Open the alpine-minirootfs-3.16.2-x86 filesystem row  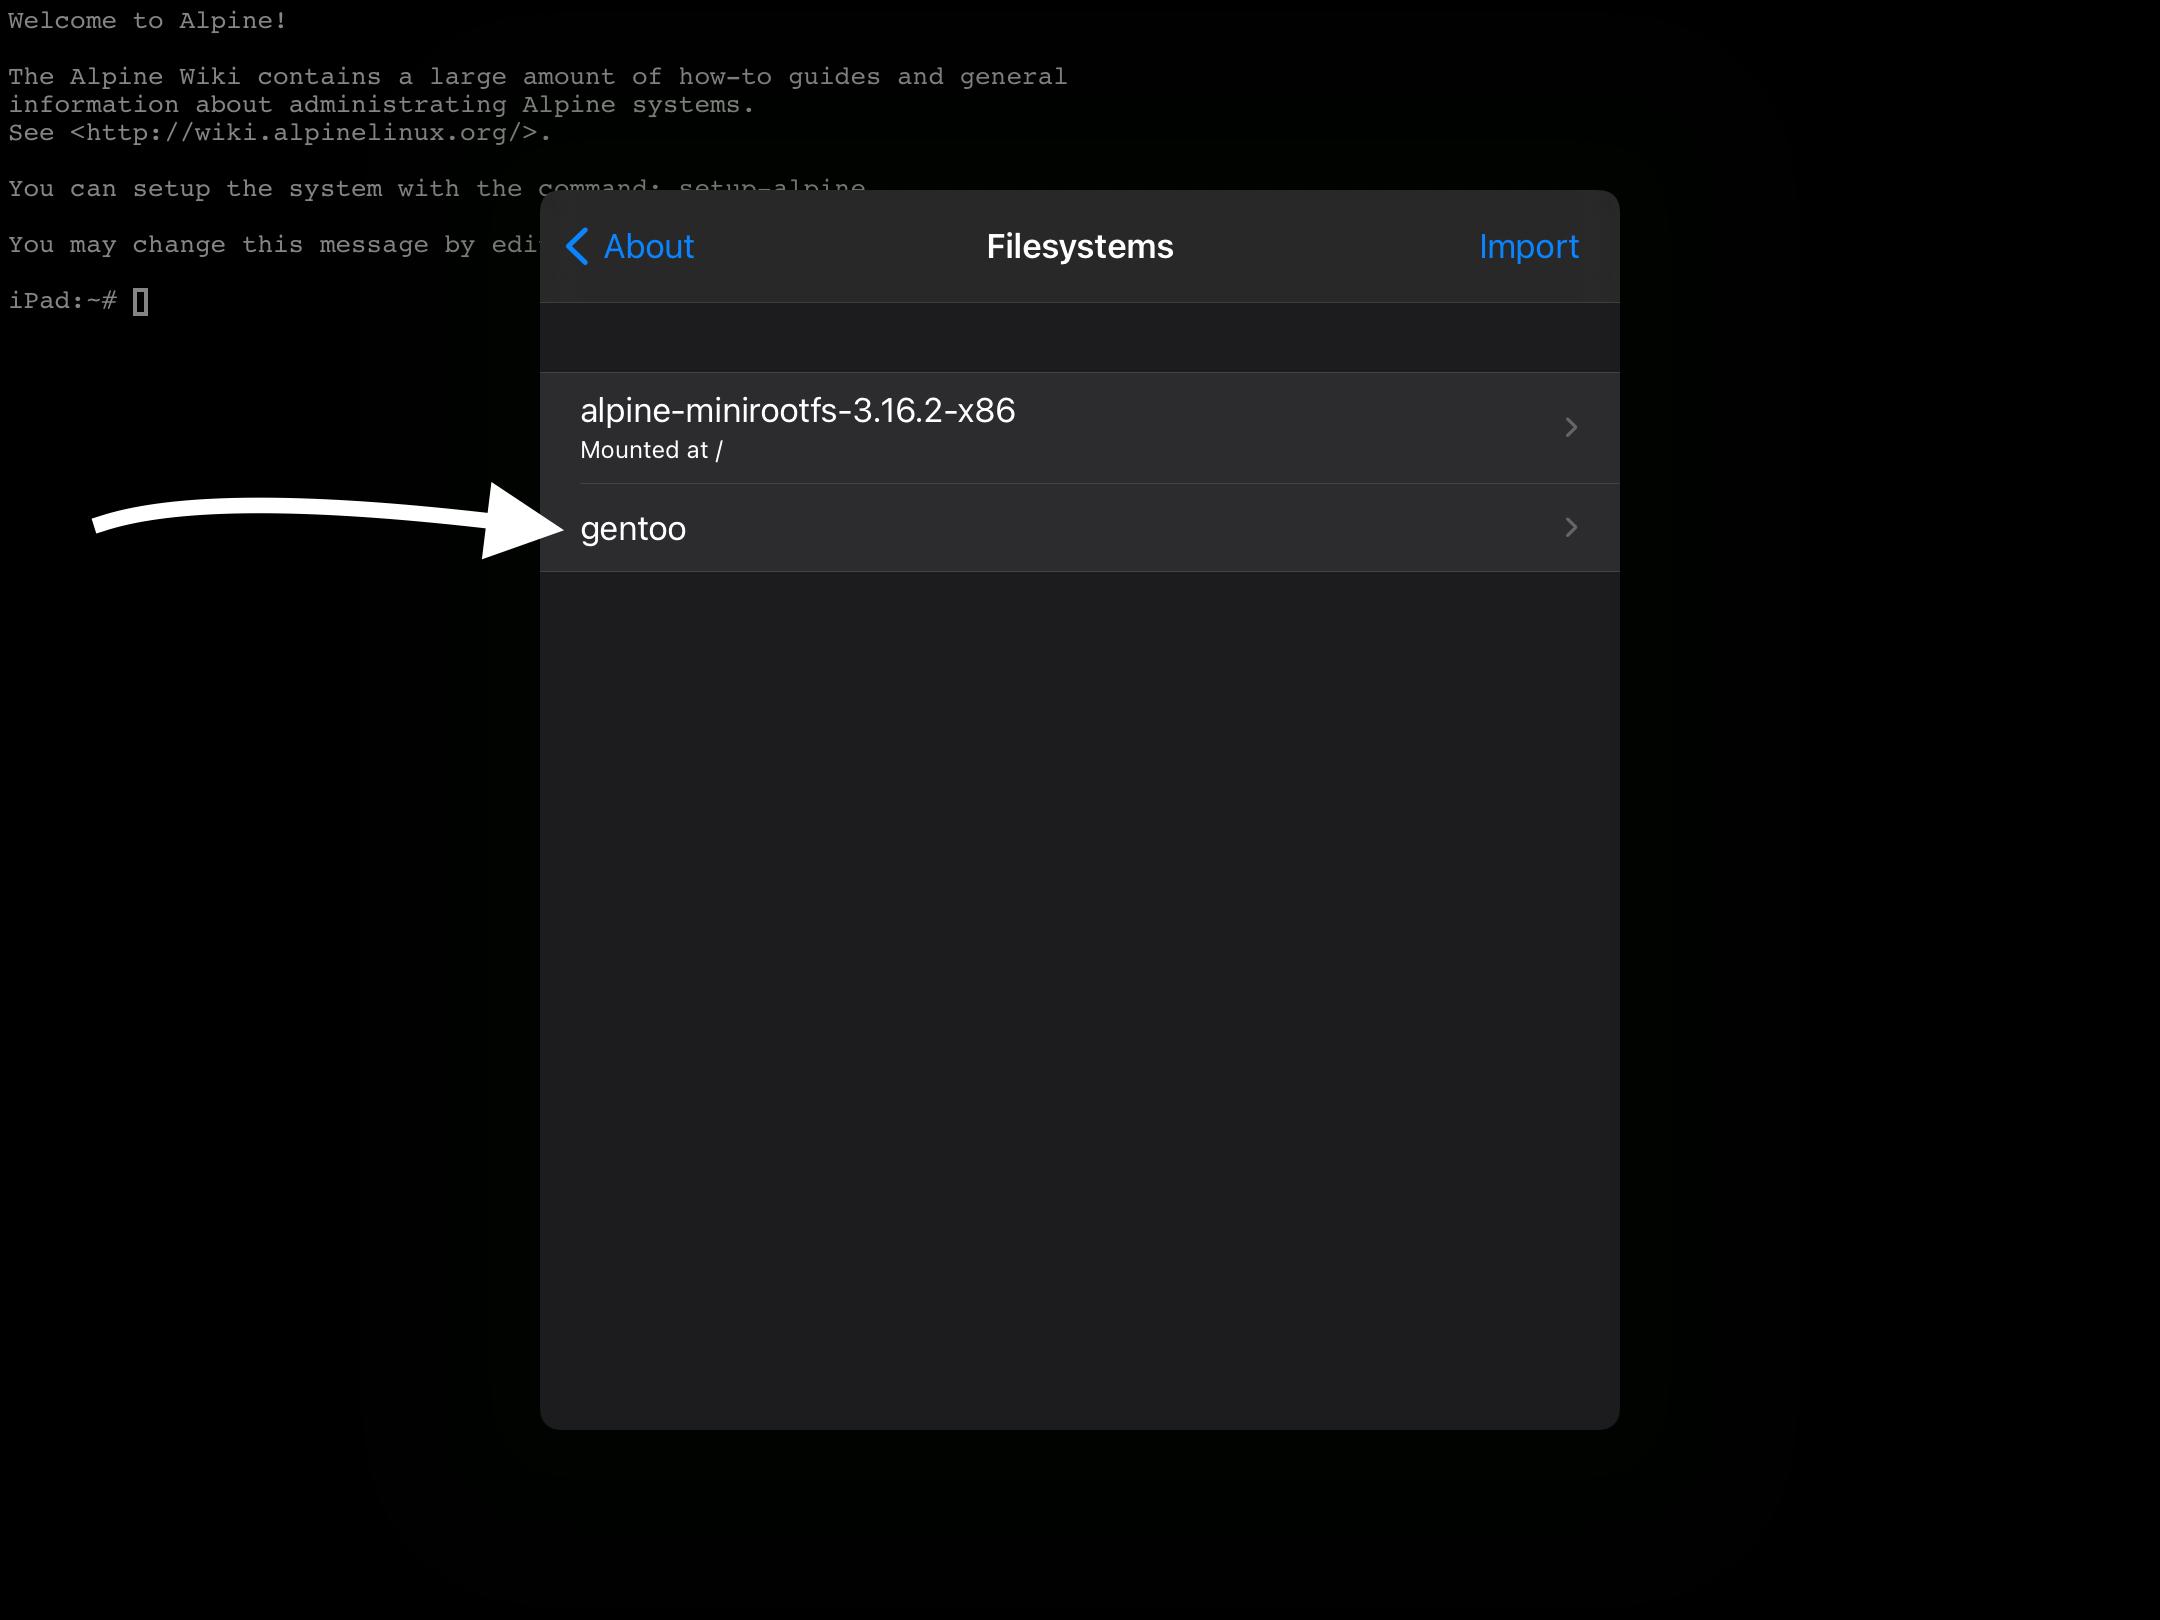pos(1079,428)
